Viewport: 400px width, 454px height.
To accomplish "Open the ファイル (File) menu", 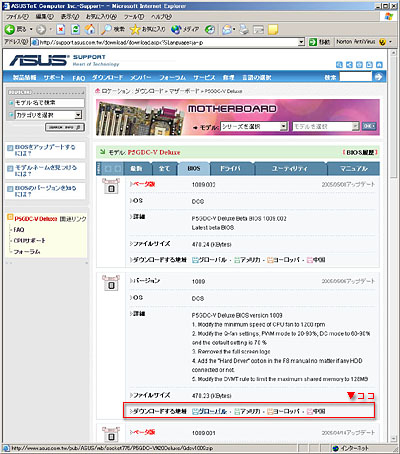I will [x=17, y=16].
